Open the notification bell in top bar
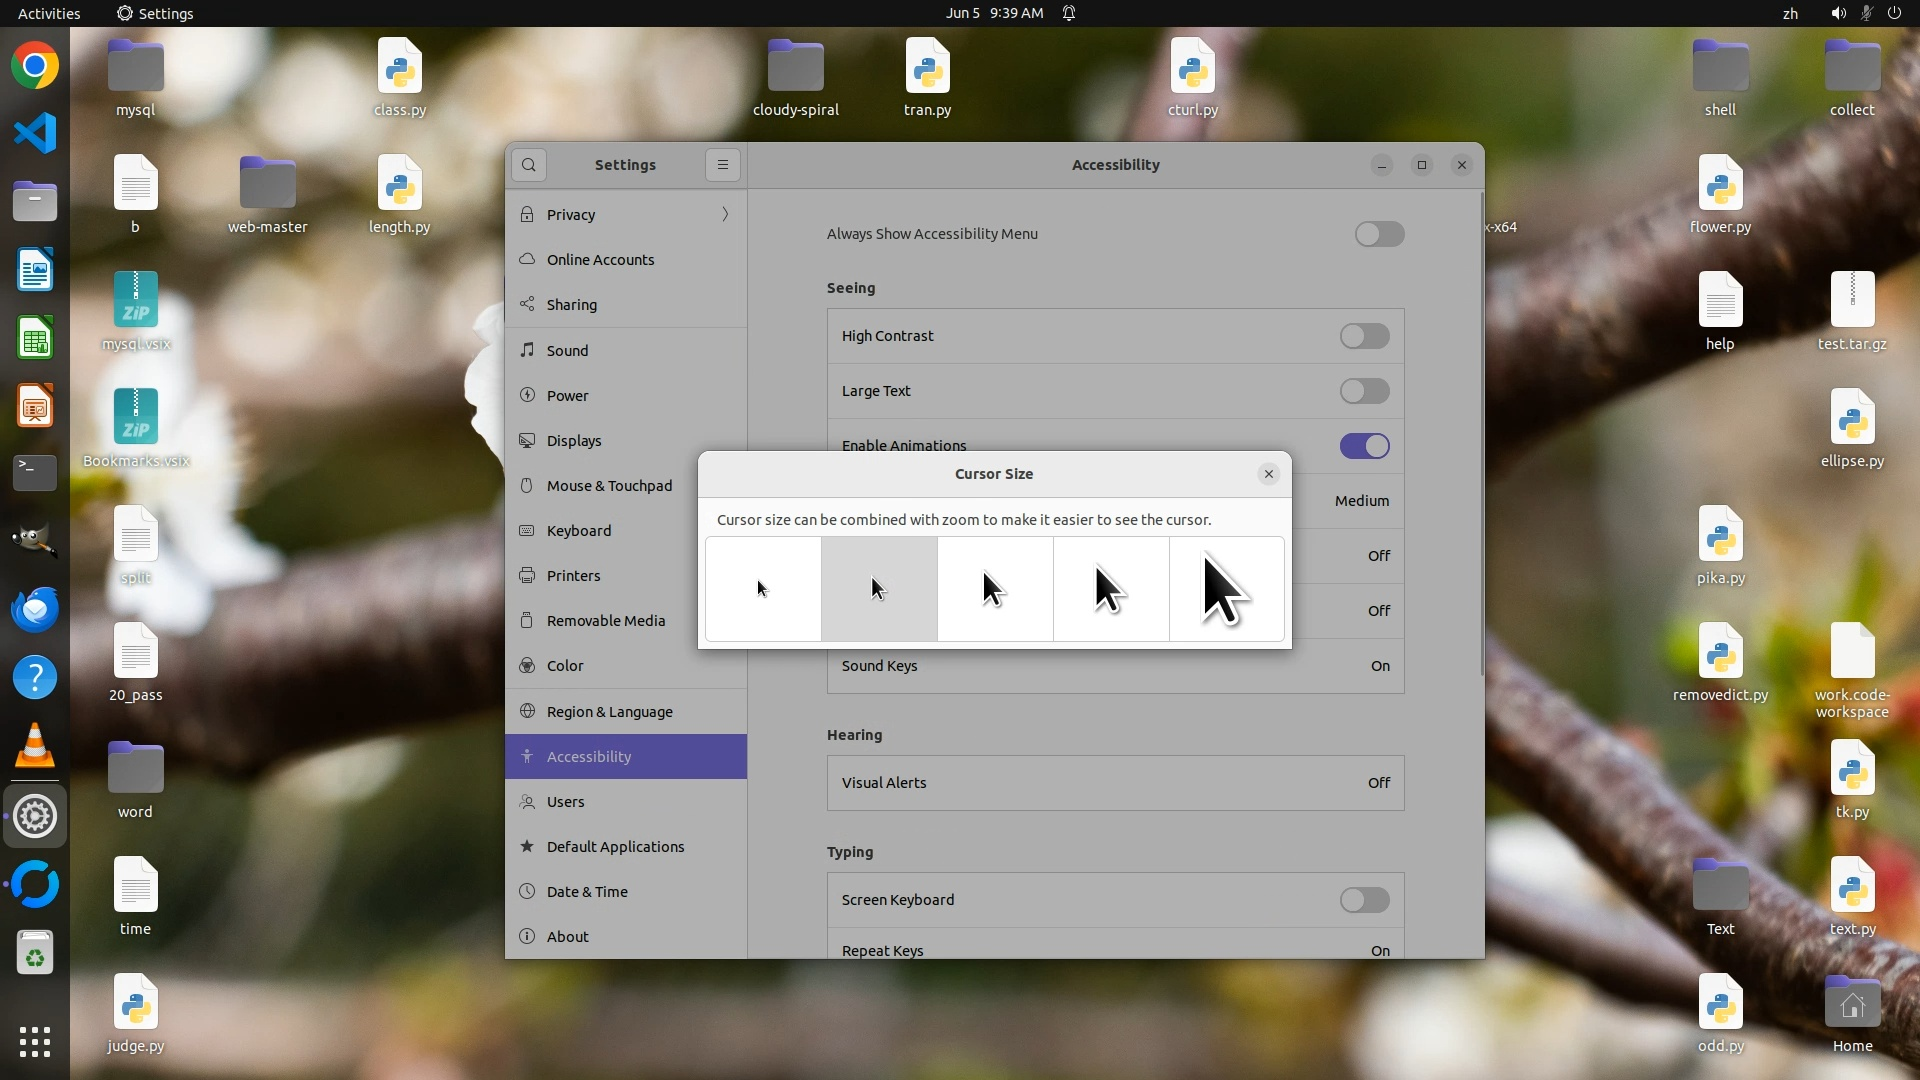The height and width of the screenshot is (1080, 1920). 1069,13
